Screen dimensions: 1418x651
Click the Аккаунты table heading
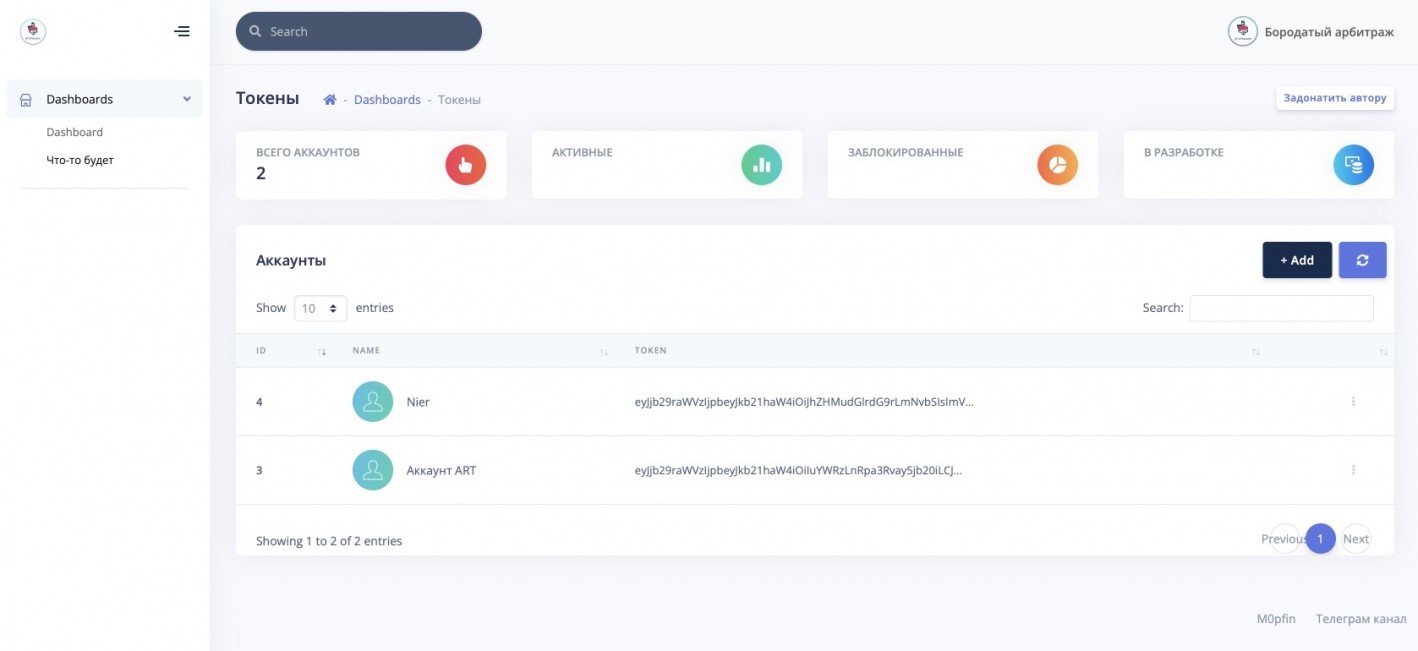click(291, 261)
